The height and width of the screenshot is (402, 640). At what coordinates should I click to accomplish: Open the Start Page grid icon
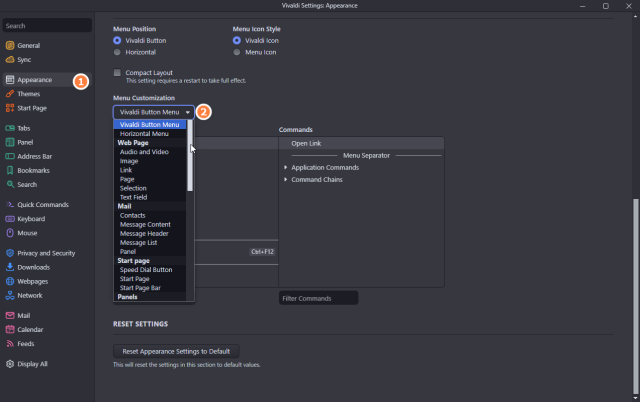tap(10, 108)
